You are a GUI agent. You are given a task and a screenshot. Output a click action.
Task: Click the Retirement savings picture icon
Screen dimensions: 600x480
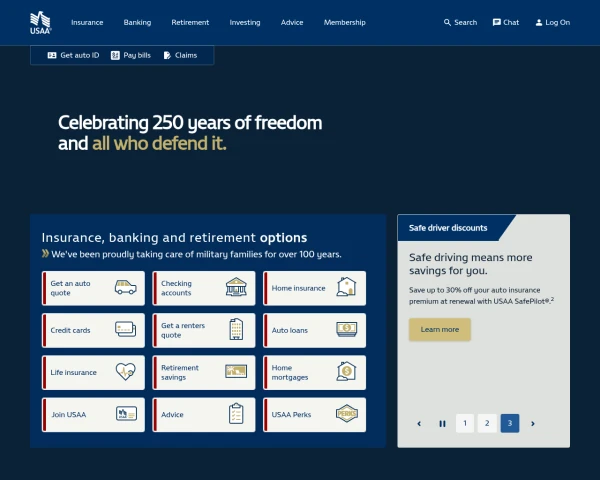coord(236,371)
